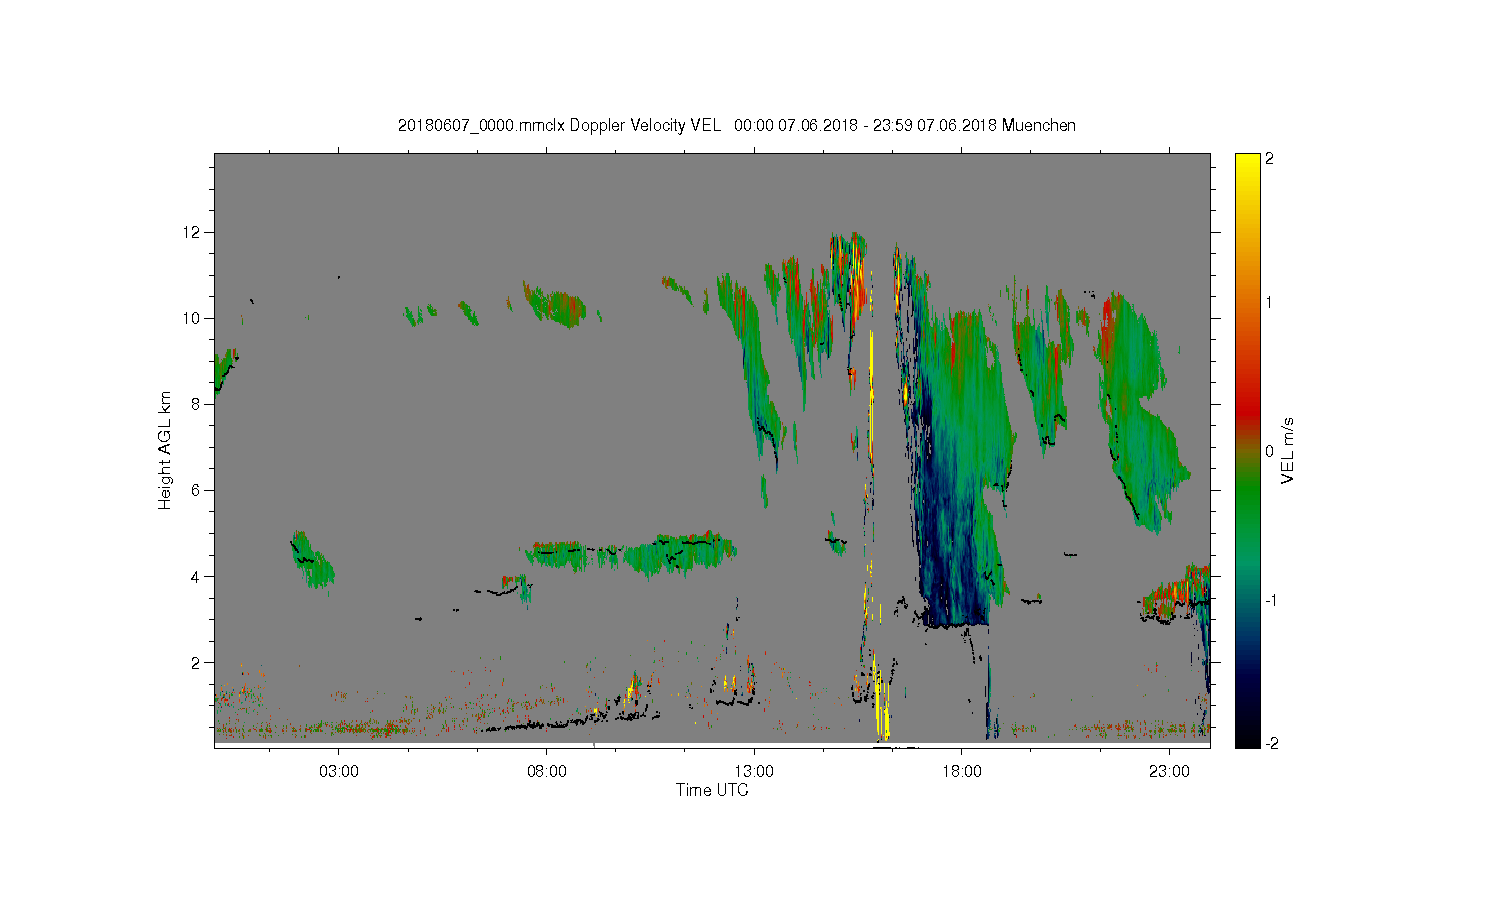
Task: Select the 23:00 time tick label
Action: (1169, 771)
